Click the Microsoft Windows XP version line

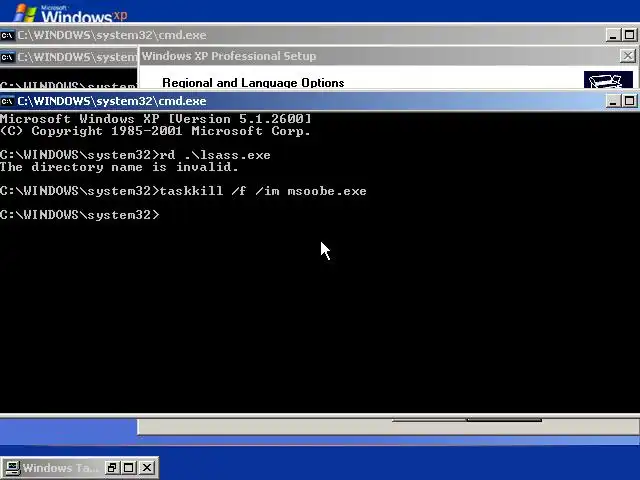[156, 119]
